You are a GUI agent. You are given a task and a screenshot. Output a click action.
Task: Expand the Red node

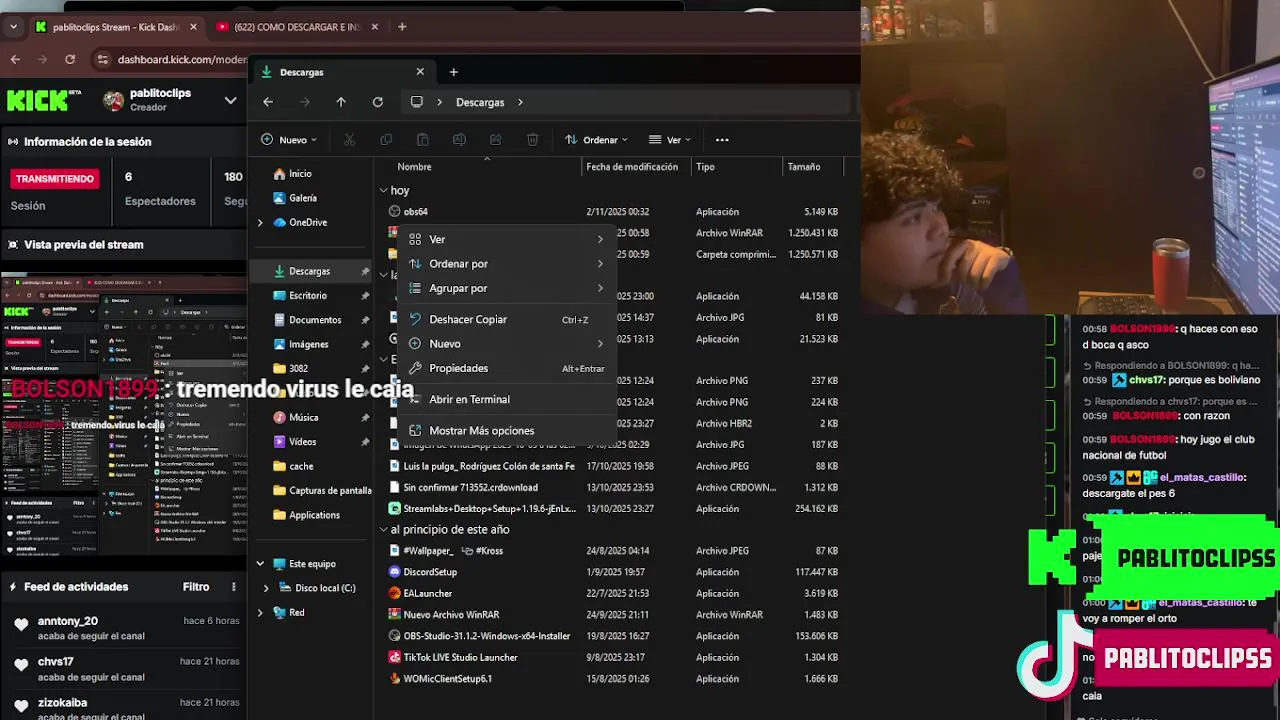[x=260, y=612]
